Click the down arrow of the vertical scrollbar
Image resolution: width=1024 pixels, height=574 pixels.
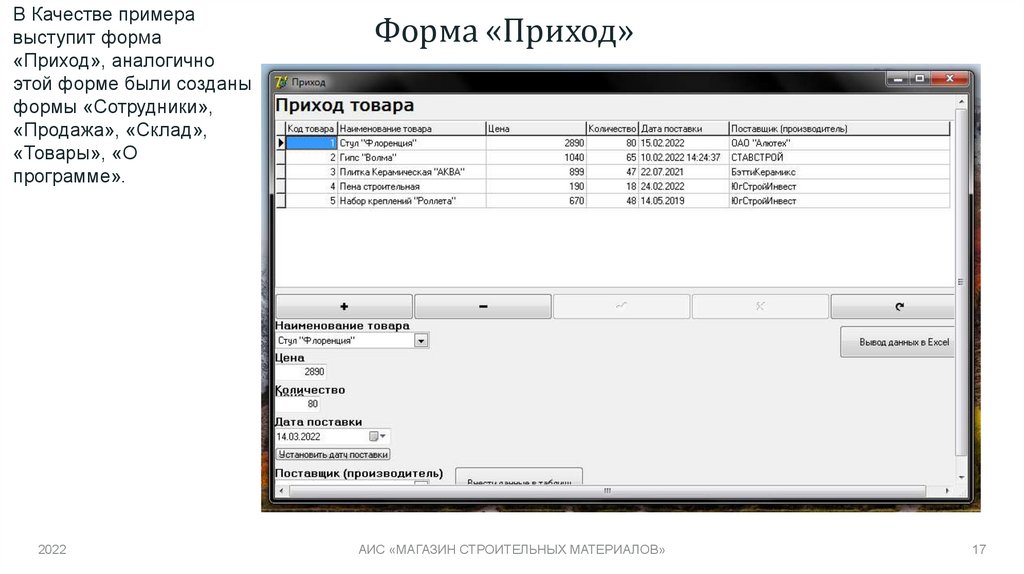(961, 477)
